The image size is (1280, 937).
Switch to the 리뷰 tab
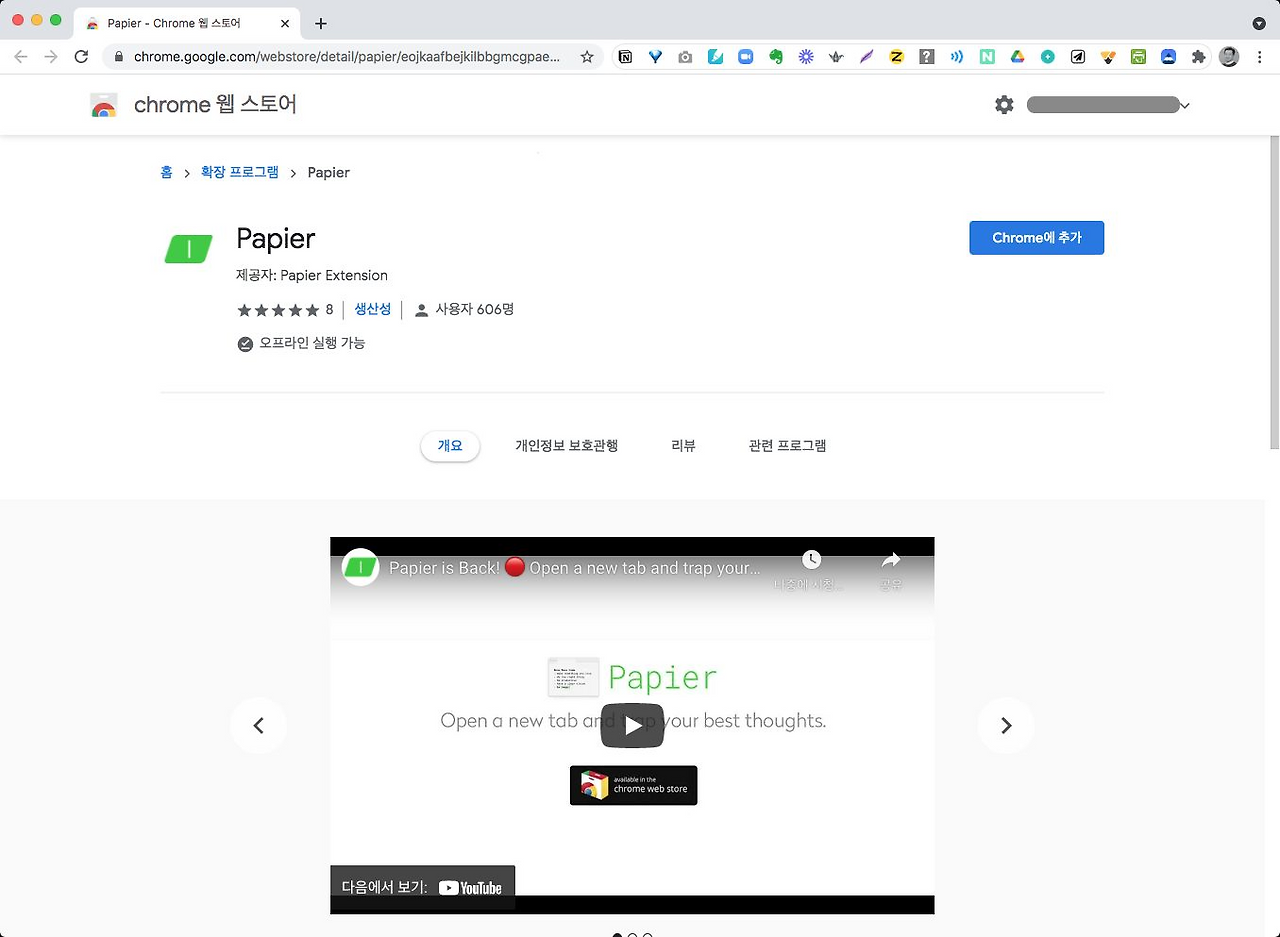coord(684,446)
